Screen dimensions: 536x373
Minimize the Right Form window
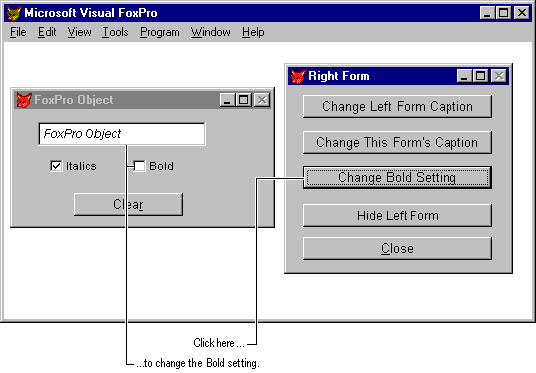pyautogui.click(x=464, y=76)
